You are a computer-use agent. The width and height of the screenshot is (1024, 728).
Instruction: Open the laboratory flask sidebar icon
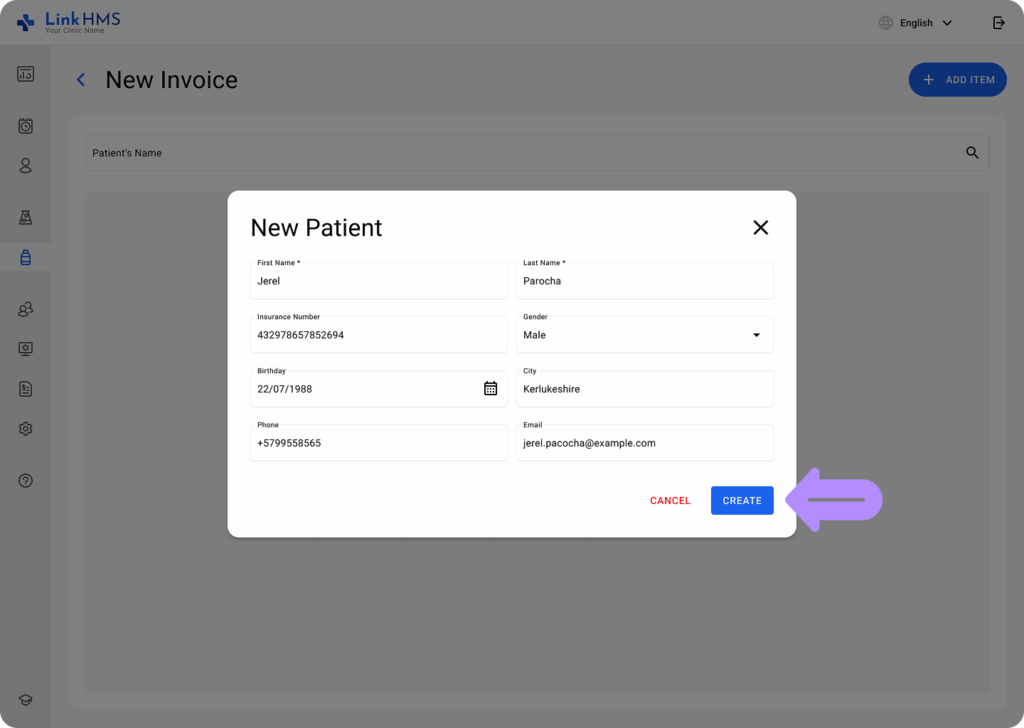[x=25, y=217]
